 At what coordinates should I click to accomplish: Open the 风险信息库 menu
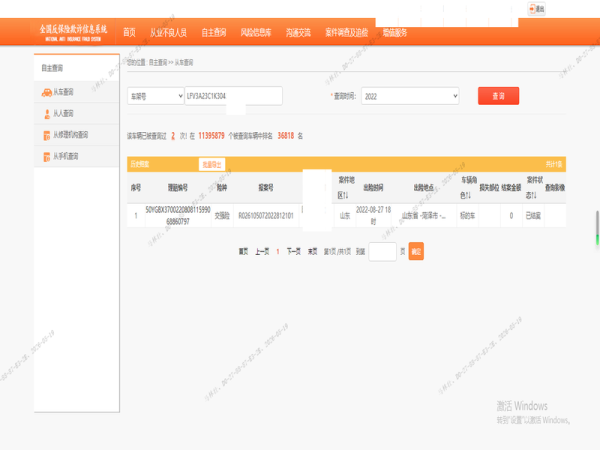point(256,33)
